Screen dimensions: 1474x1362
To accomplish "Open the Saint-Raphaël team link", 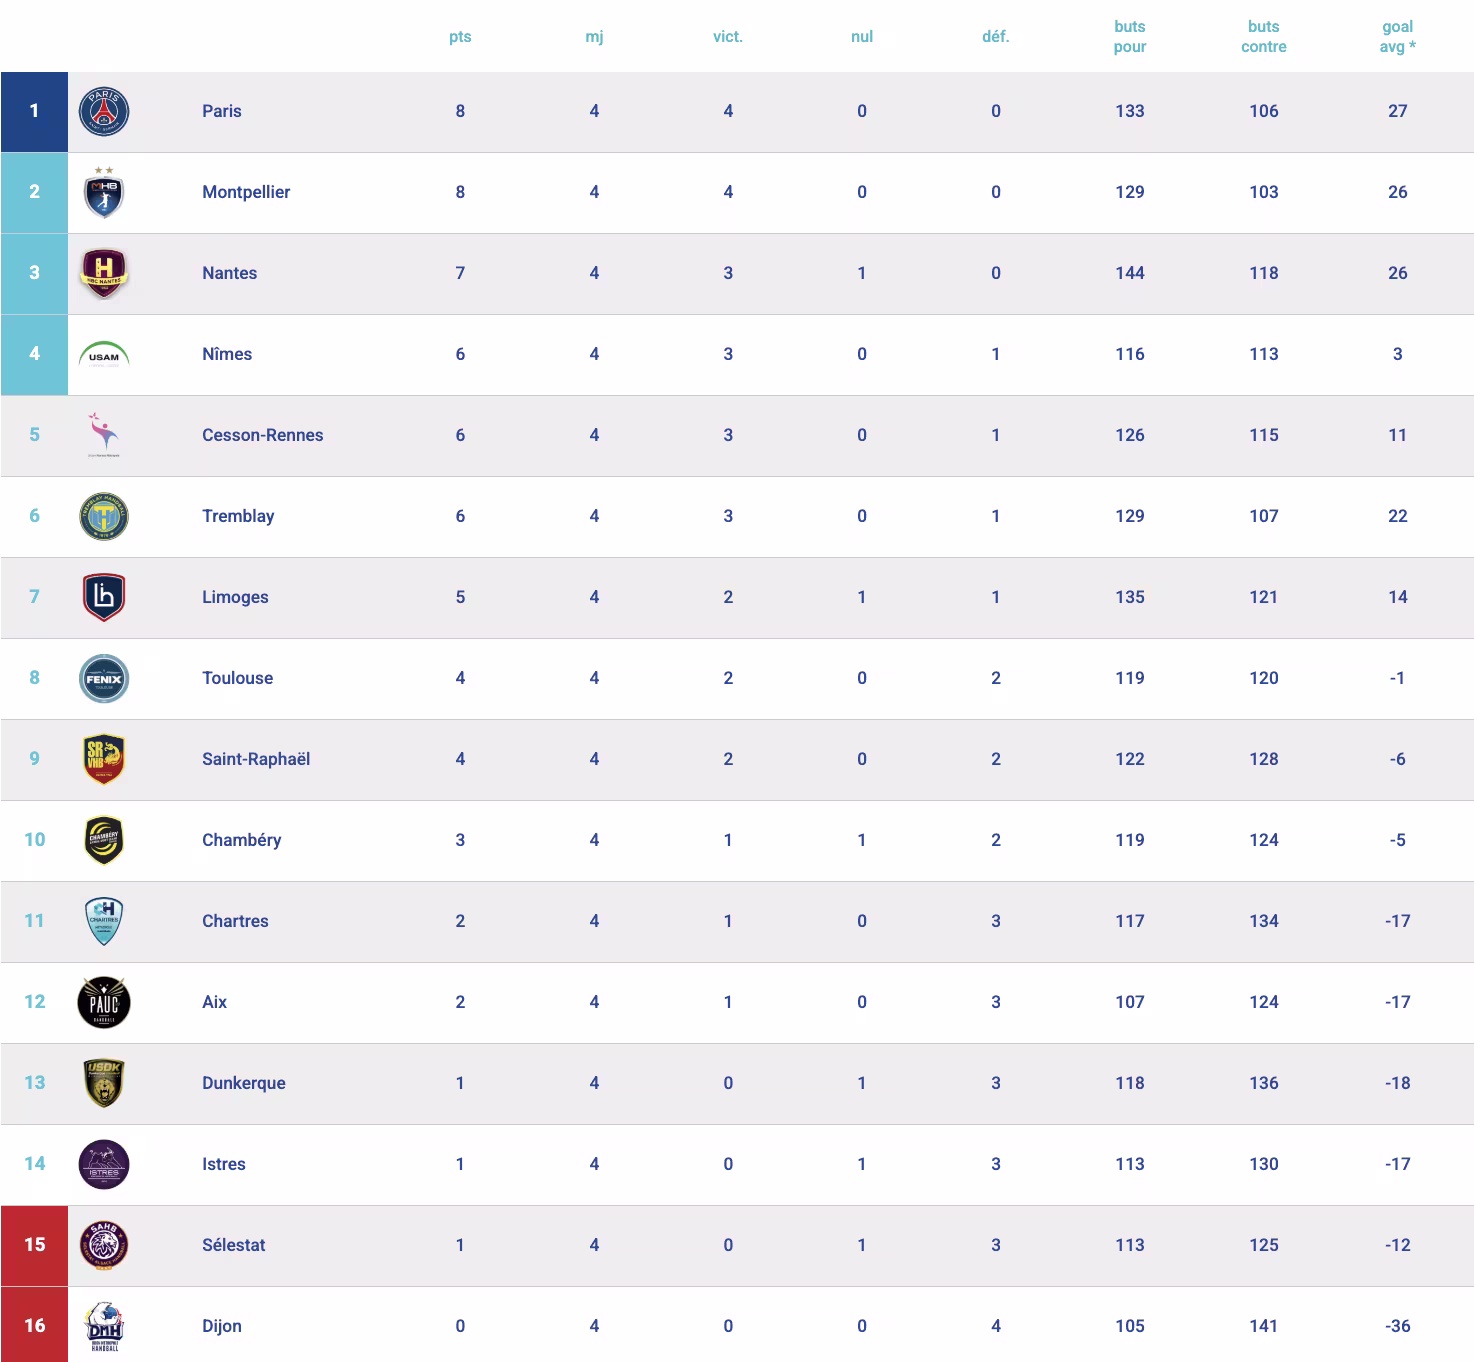I will pos(256,759).
